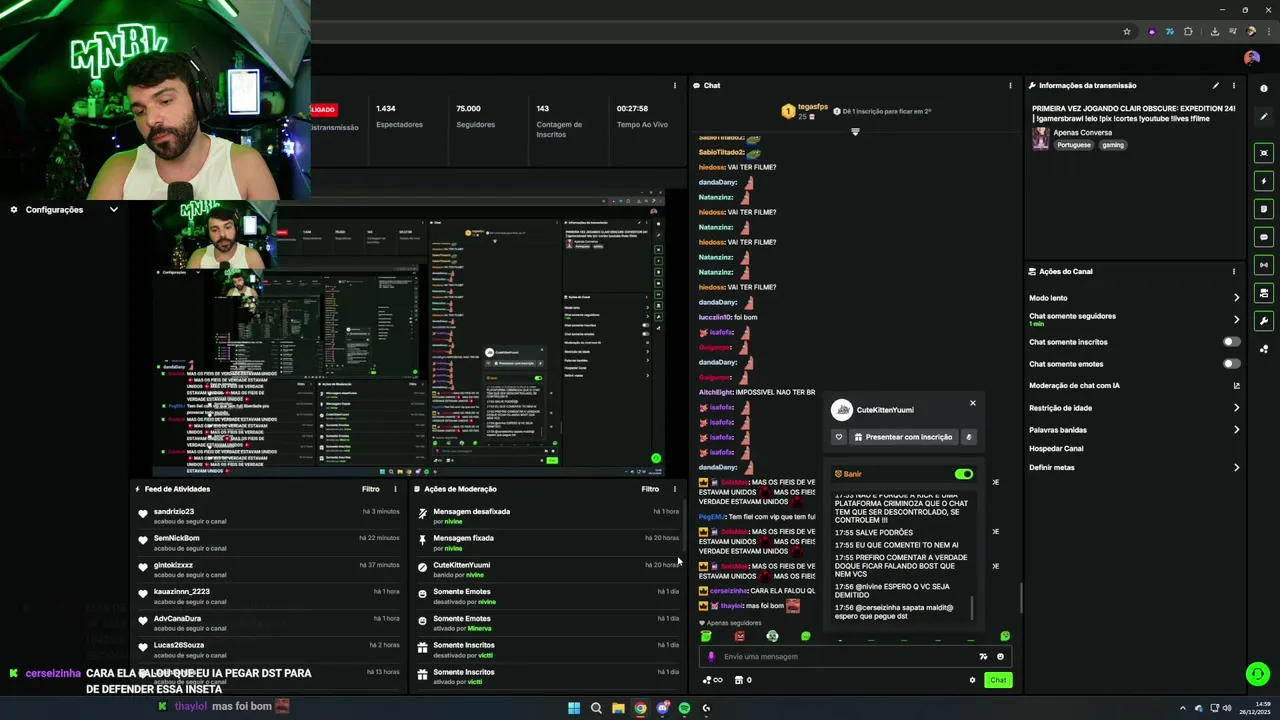Click the sidebar broadcast signal icon
1280x720 pixels.
tap(1264, 265)
